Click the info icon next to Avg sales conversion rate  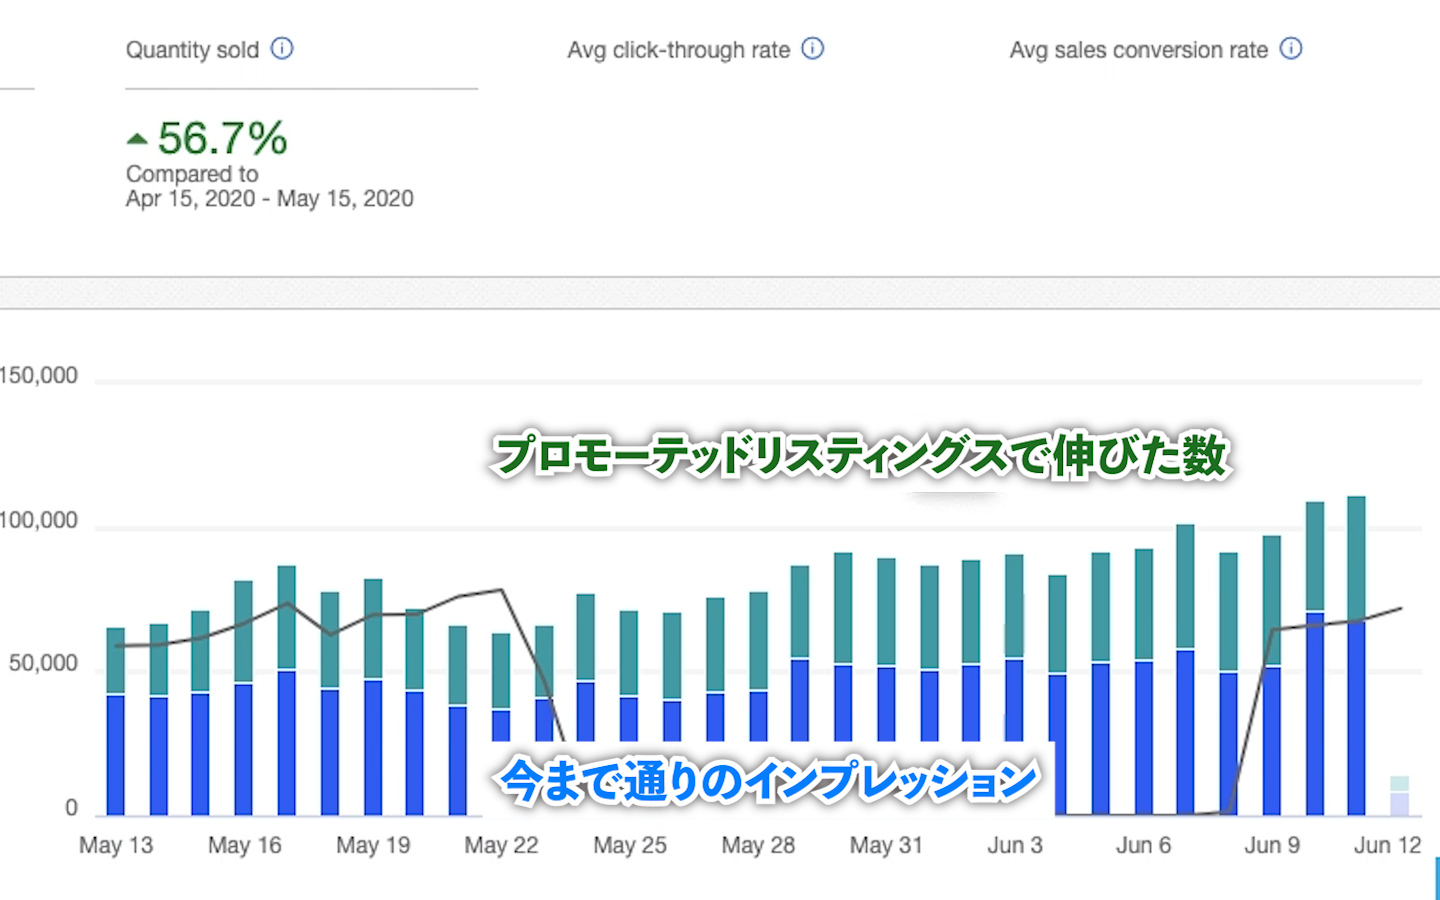click(x=1291, y=49)
